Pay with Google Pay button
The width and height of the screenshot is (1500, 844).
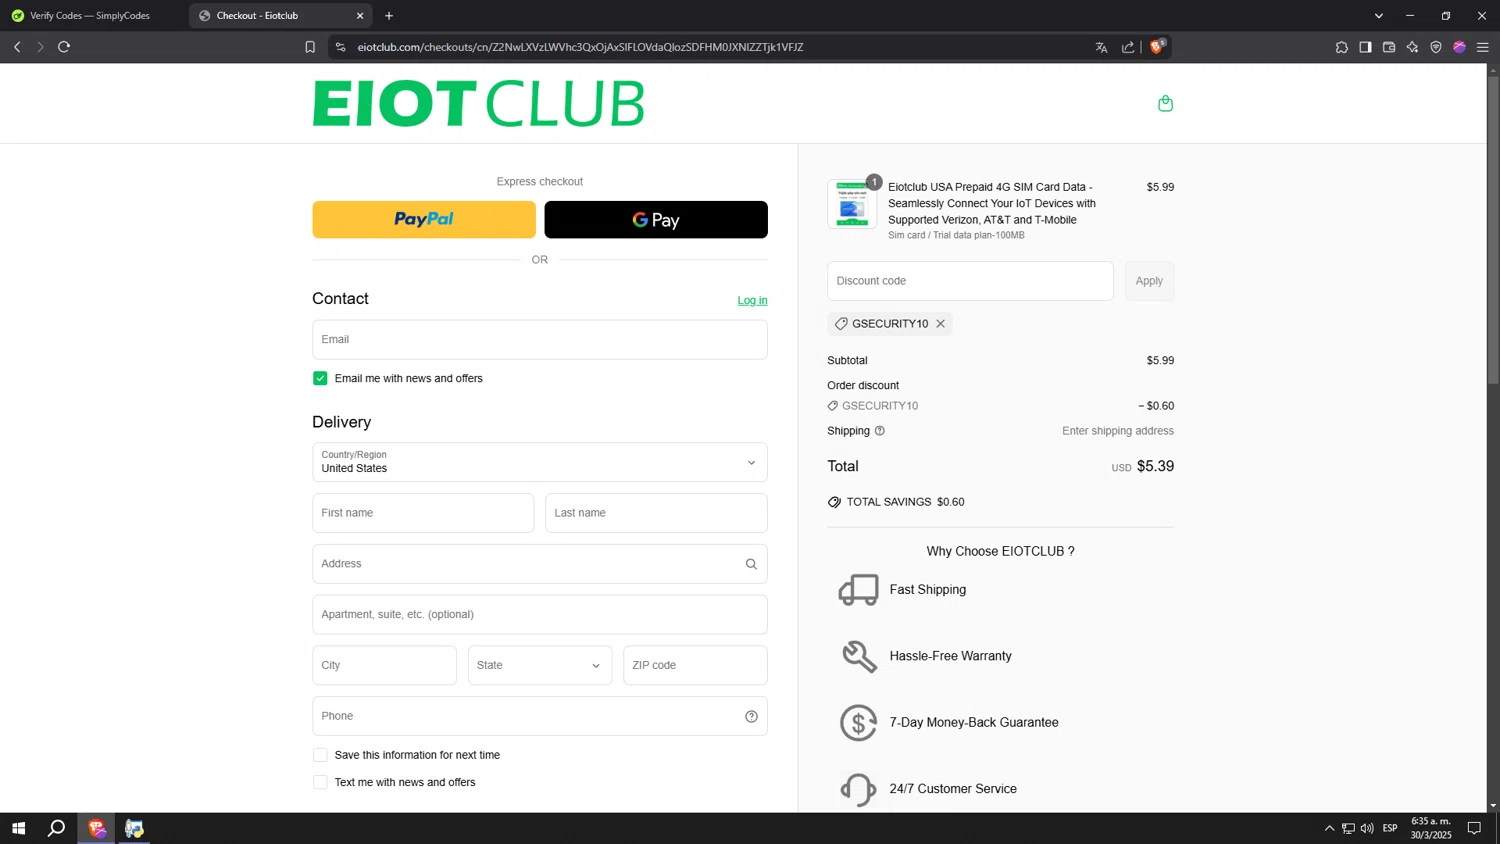(656, 219)
